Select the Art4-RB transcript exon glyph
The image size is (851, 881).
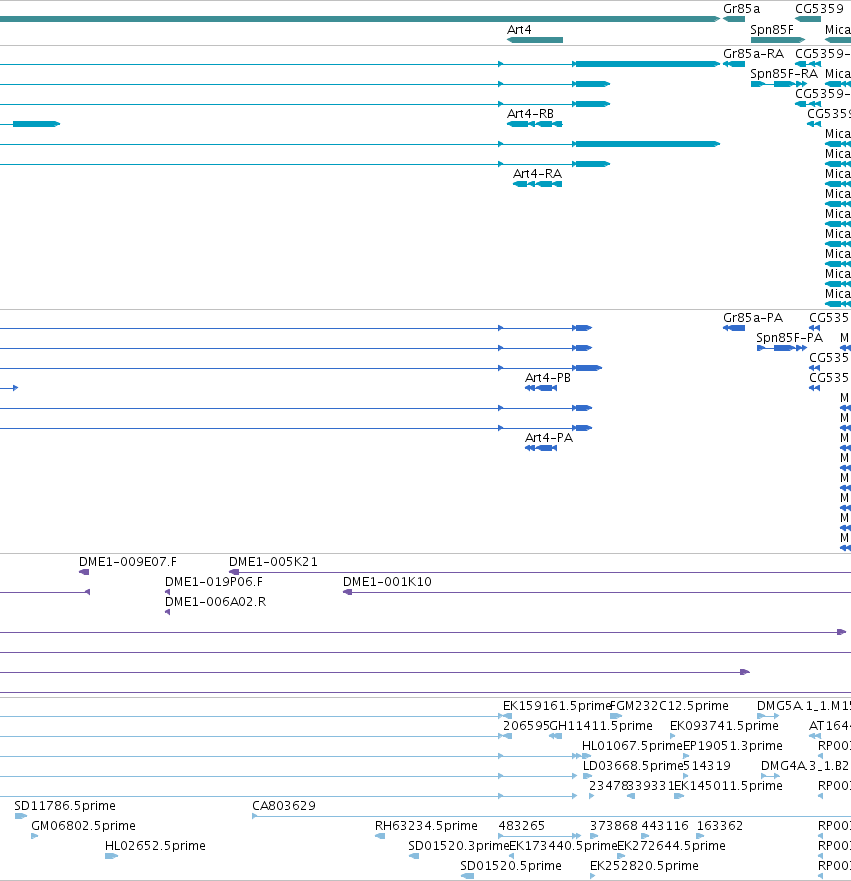[x=535, y=124]
